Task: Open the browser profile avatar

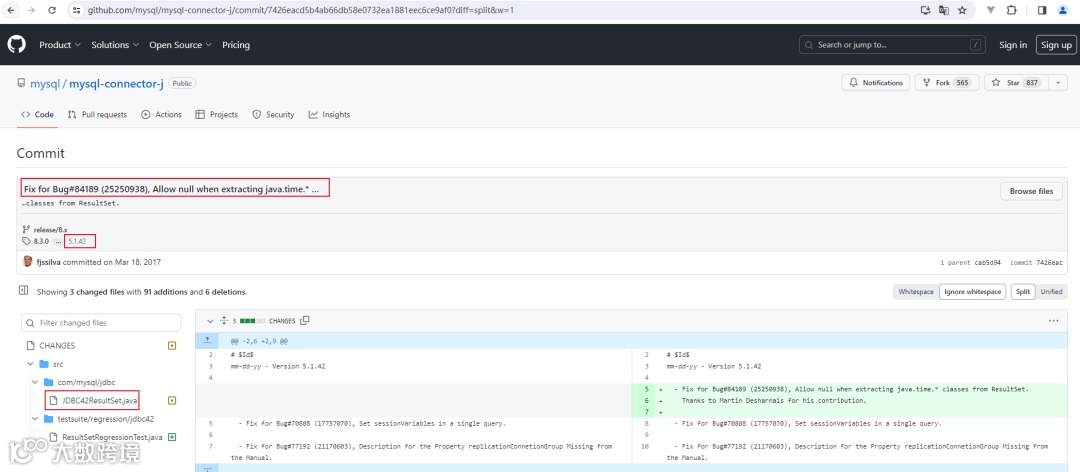Action: tap(1063, 10)
